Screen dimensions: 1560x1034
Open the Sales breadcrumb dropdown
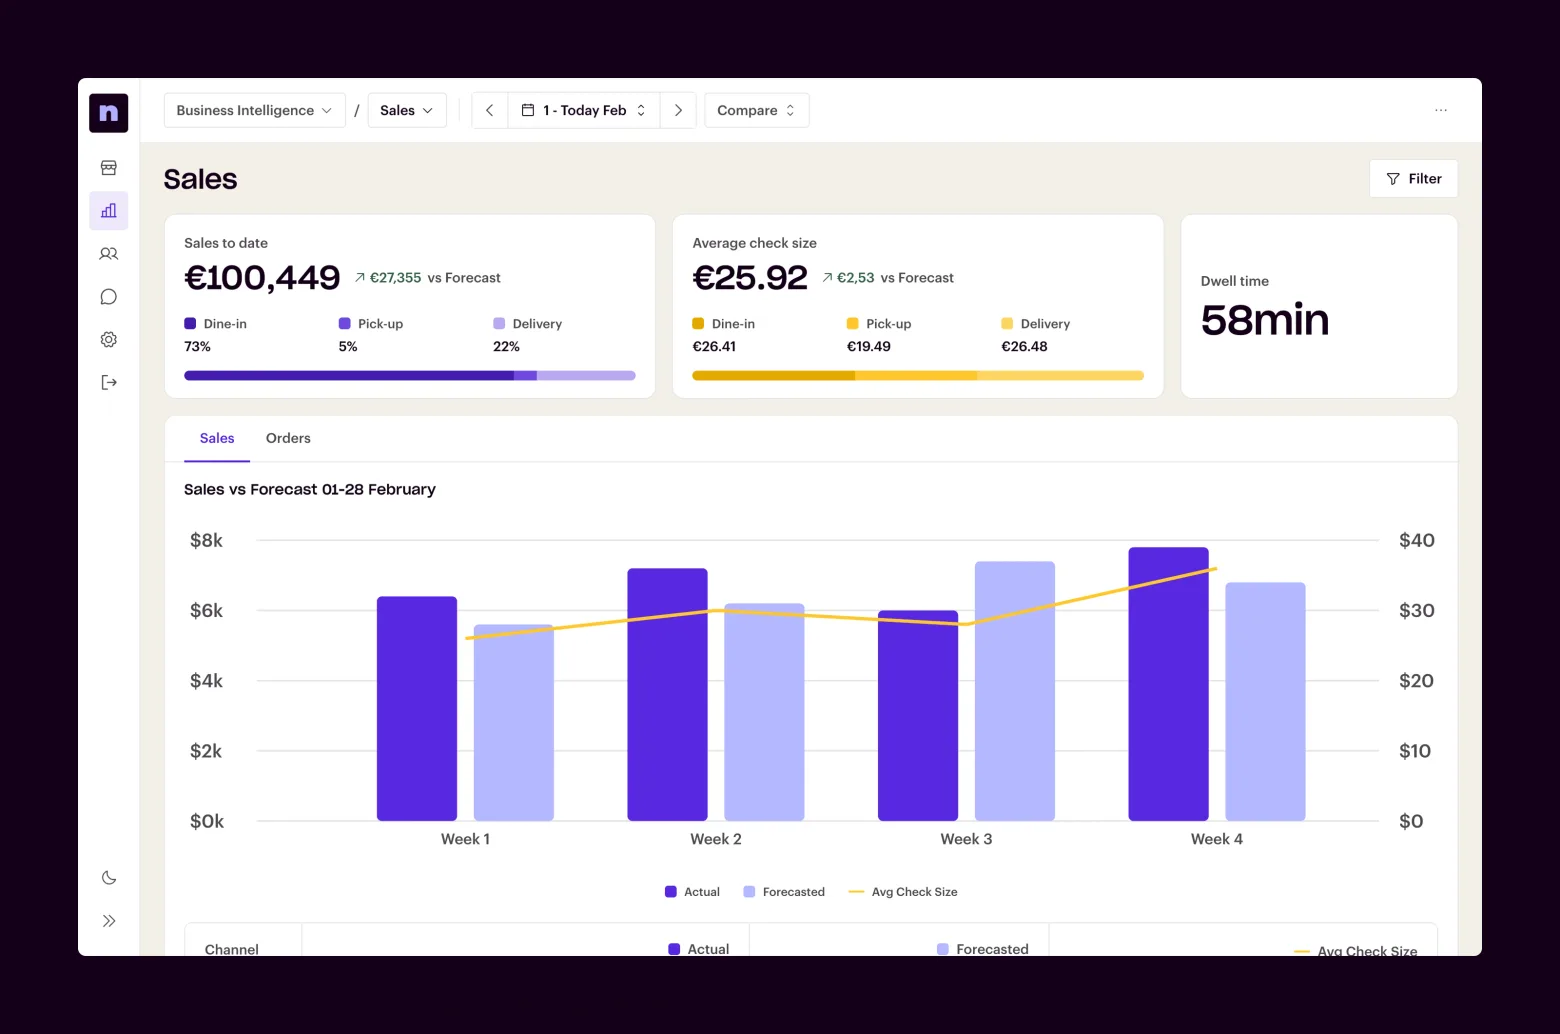(407, 110)
